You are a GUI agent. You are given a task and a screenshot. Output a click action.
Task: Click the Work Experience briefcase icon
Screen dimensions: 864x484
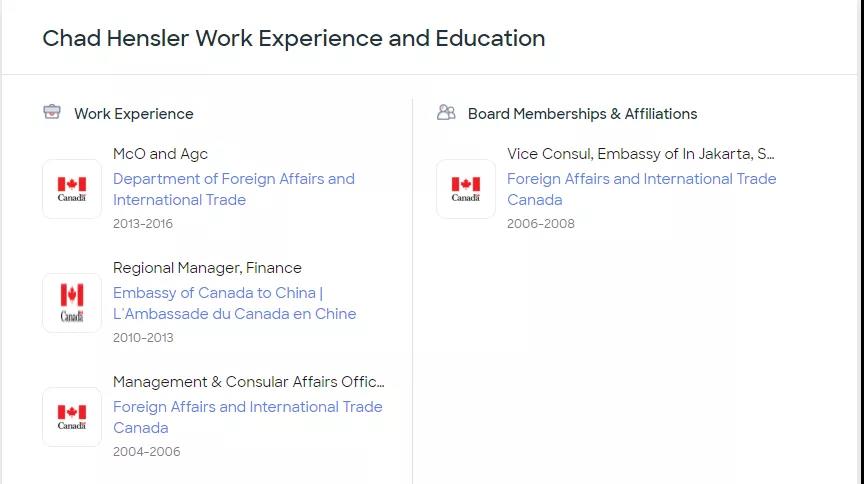tap(52, 112)
